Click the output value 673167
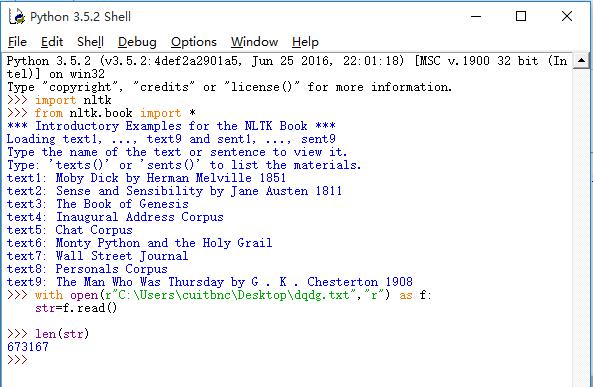The image size is (593, 387). [28, 347]
